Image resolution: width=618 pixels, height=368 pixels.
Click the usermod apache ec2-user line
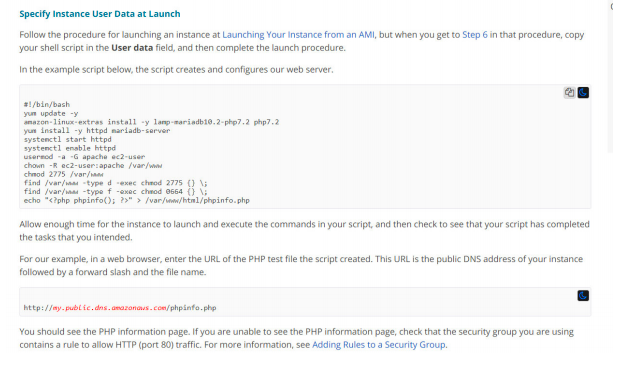coord(84,157)
